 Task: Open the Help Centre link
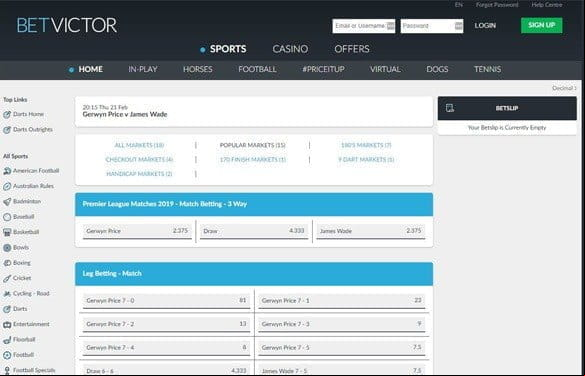pos(547,5)
